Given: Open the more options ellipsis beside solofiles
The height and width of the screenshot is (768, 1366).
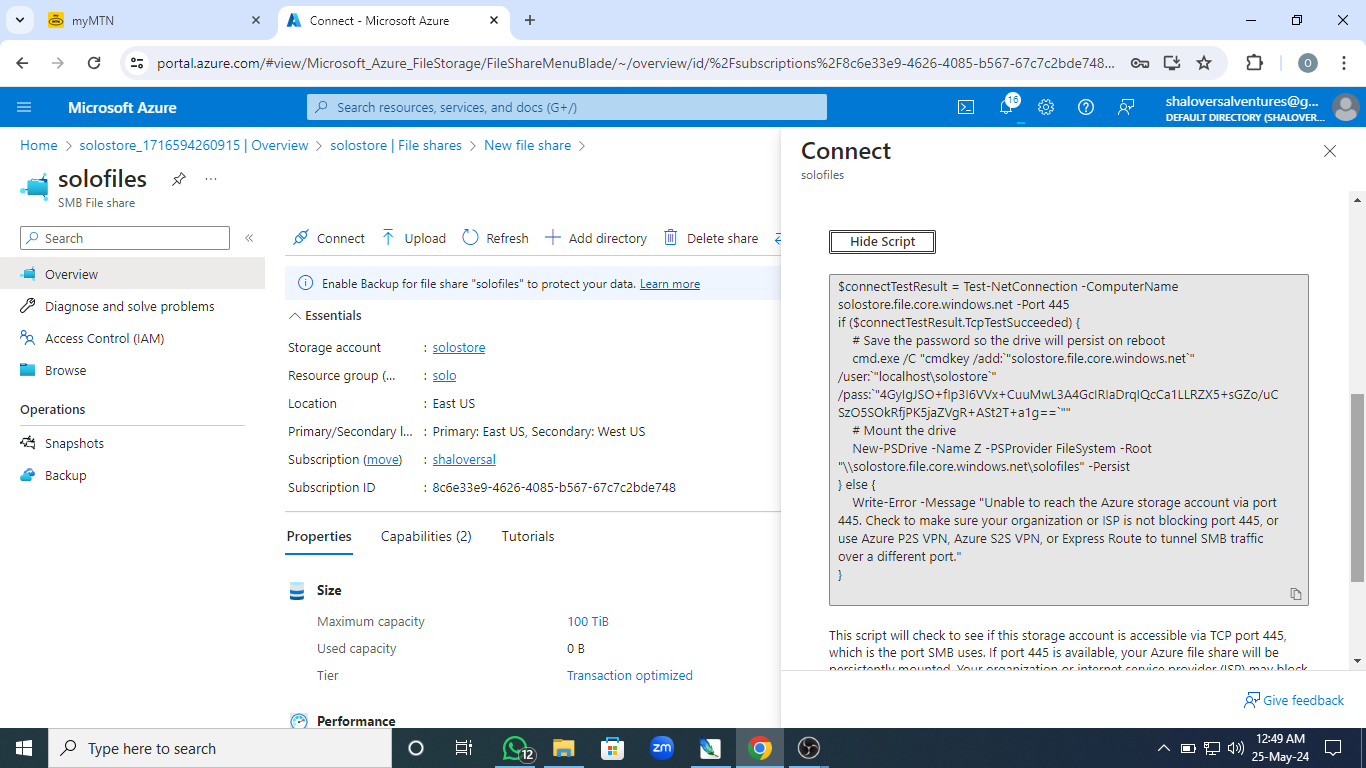Looking at the screenshot, I should [x=211, y=179].
